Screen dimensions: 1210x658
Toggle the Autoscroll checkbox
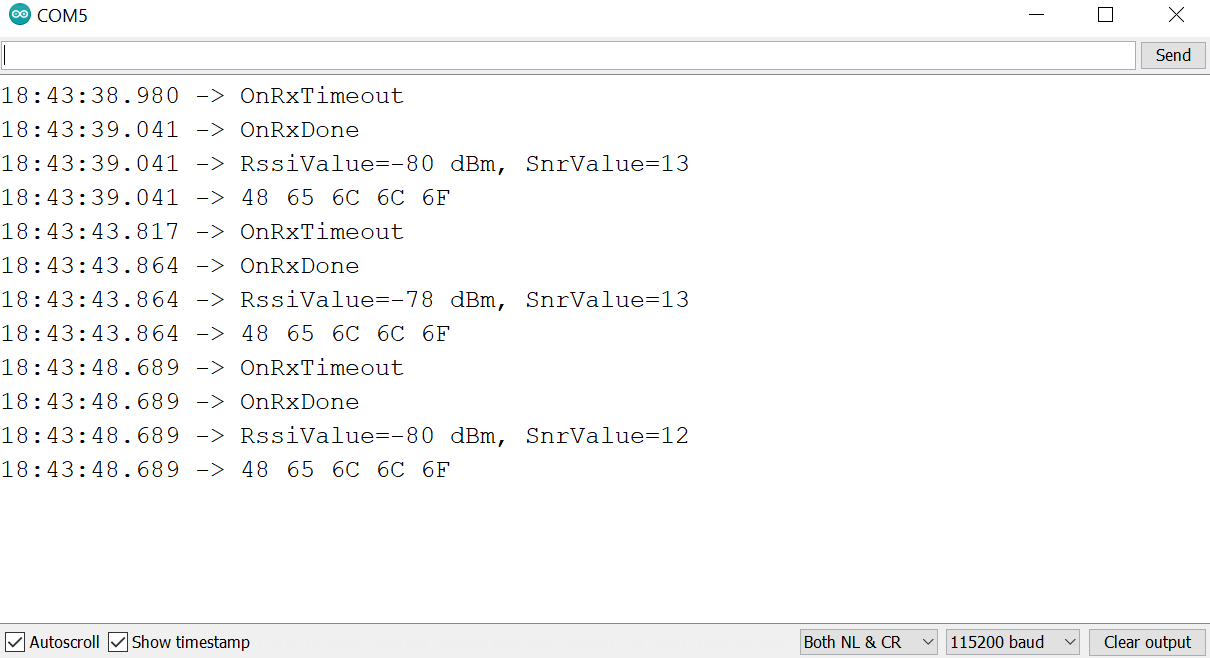pos(15,642)
